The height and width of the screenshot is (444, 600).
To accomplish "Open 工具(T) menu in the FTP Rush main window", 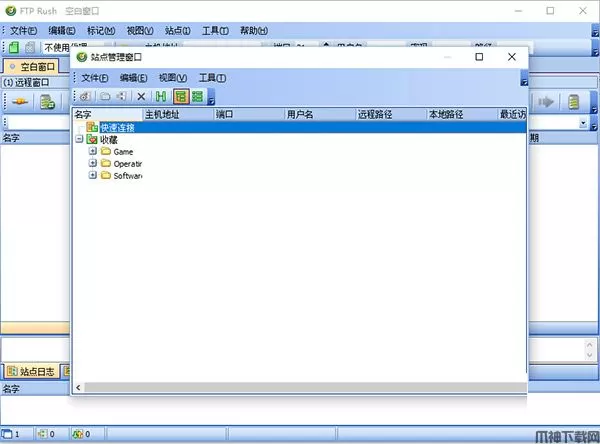I will pyautogui.click(x=215, y=31).
